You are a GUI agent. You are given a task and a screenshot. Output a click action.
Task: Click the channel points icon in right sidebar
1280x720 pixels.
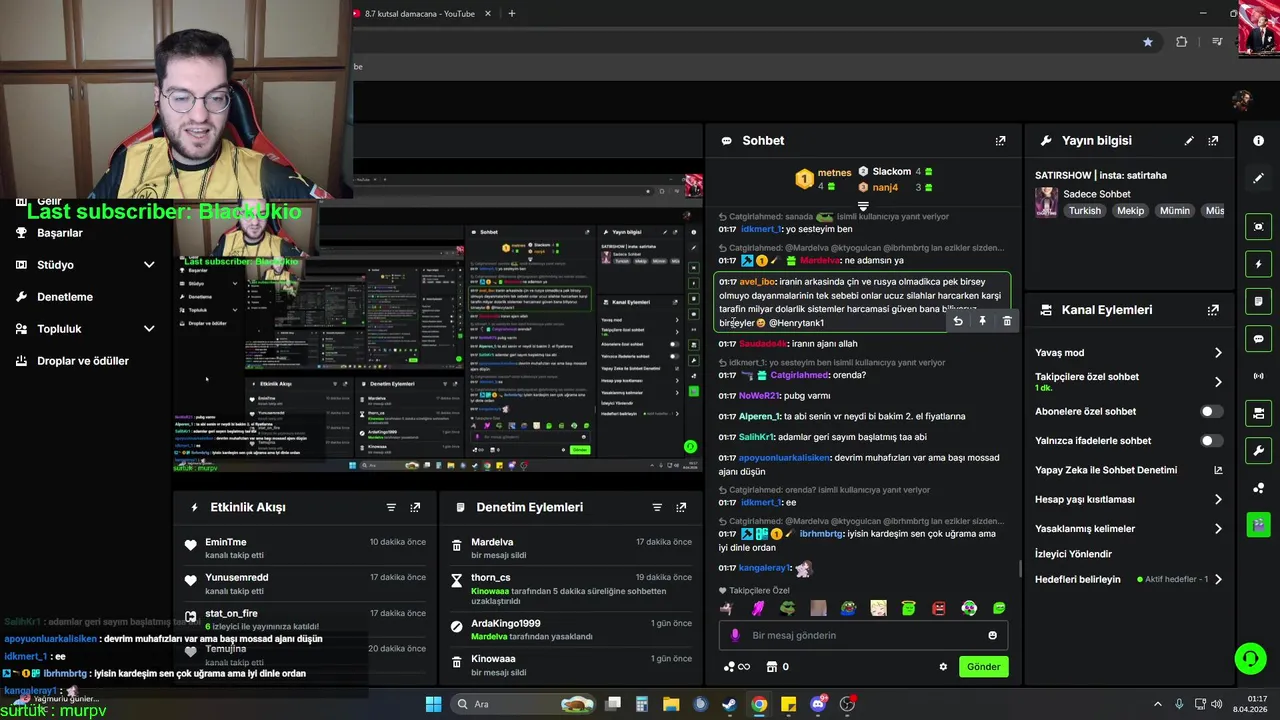pyautogui.click(x=1258, y=488)
